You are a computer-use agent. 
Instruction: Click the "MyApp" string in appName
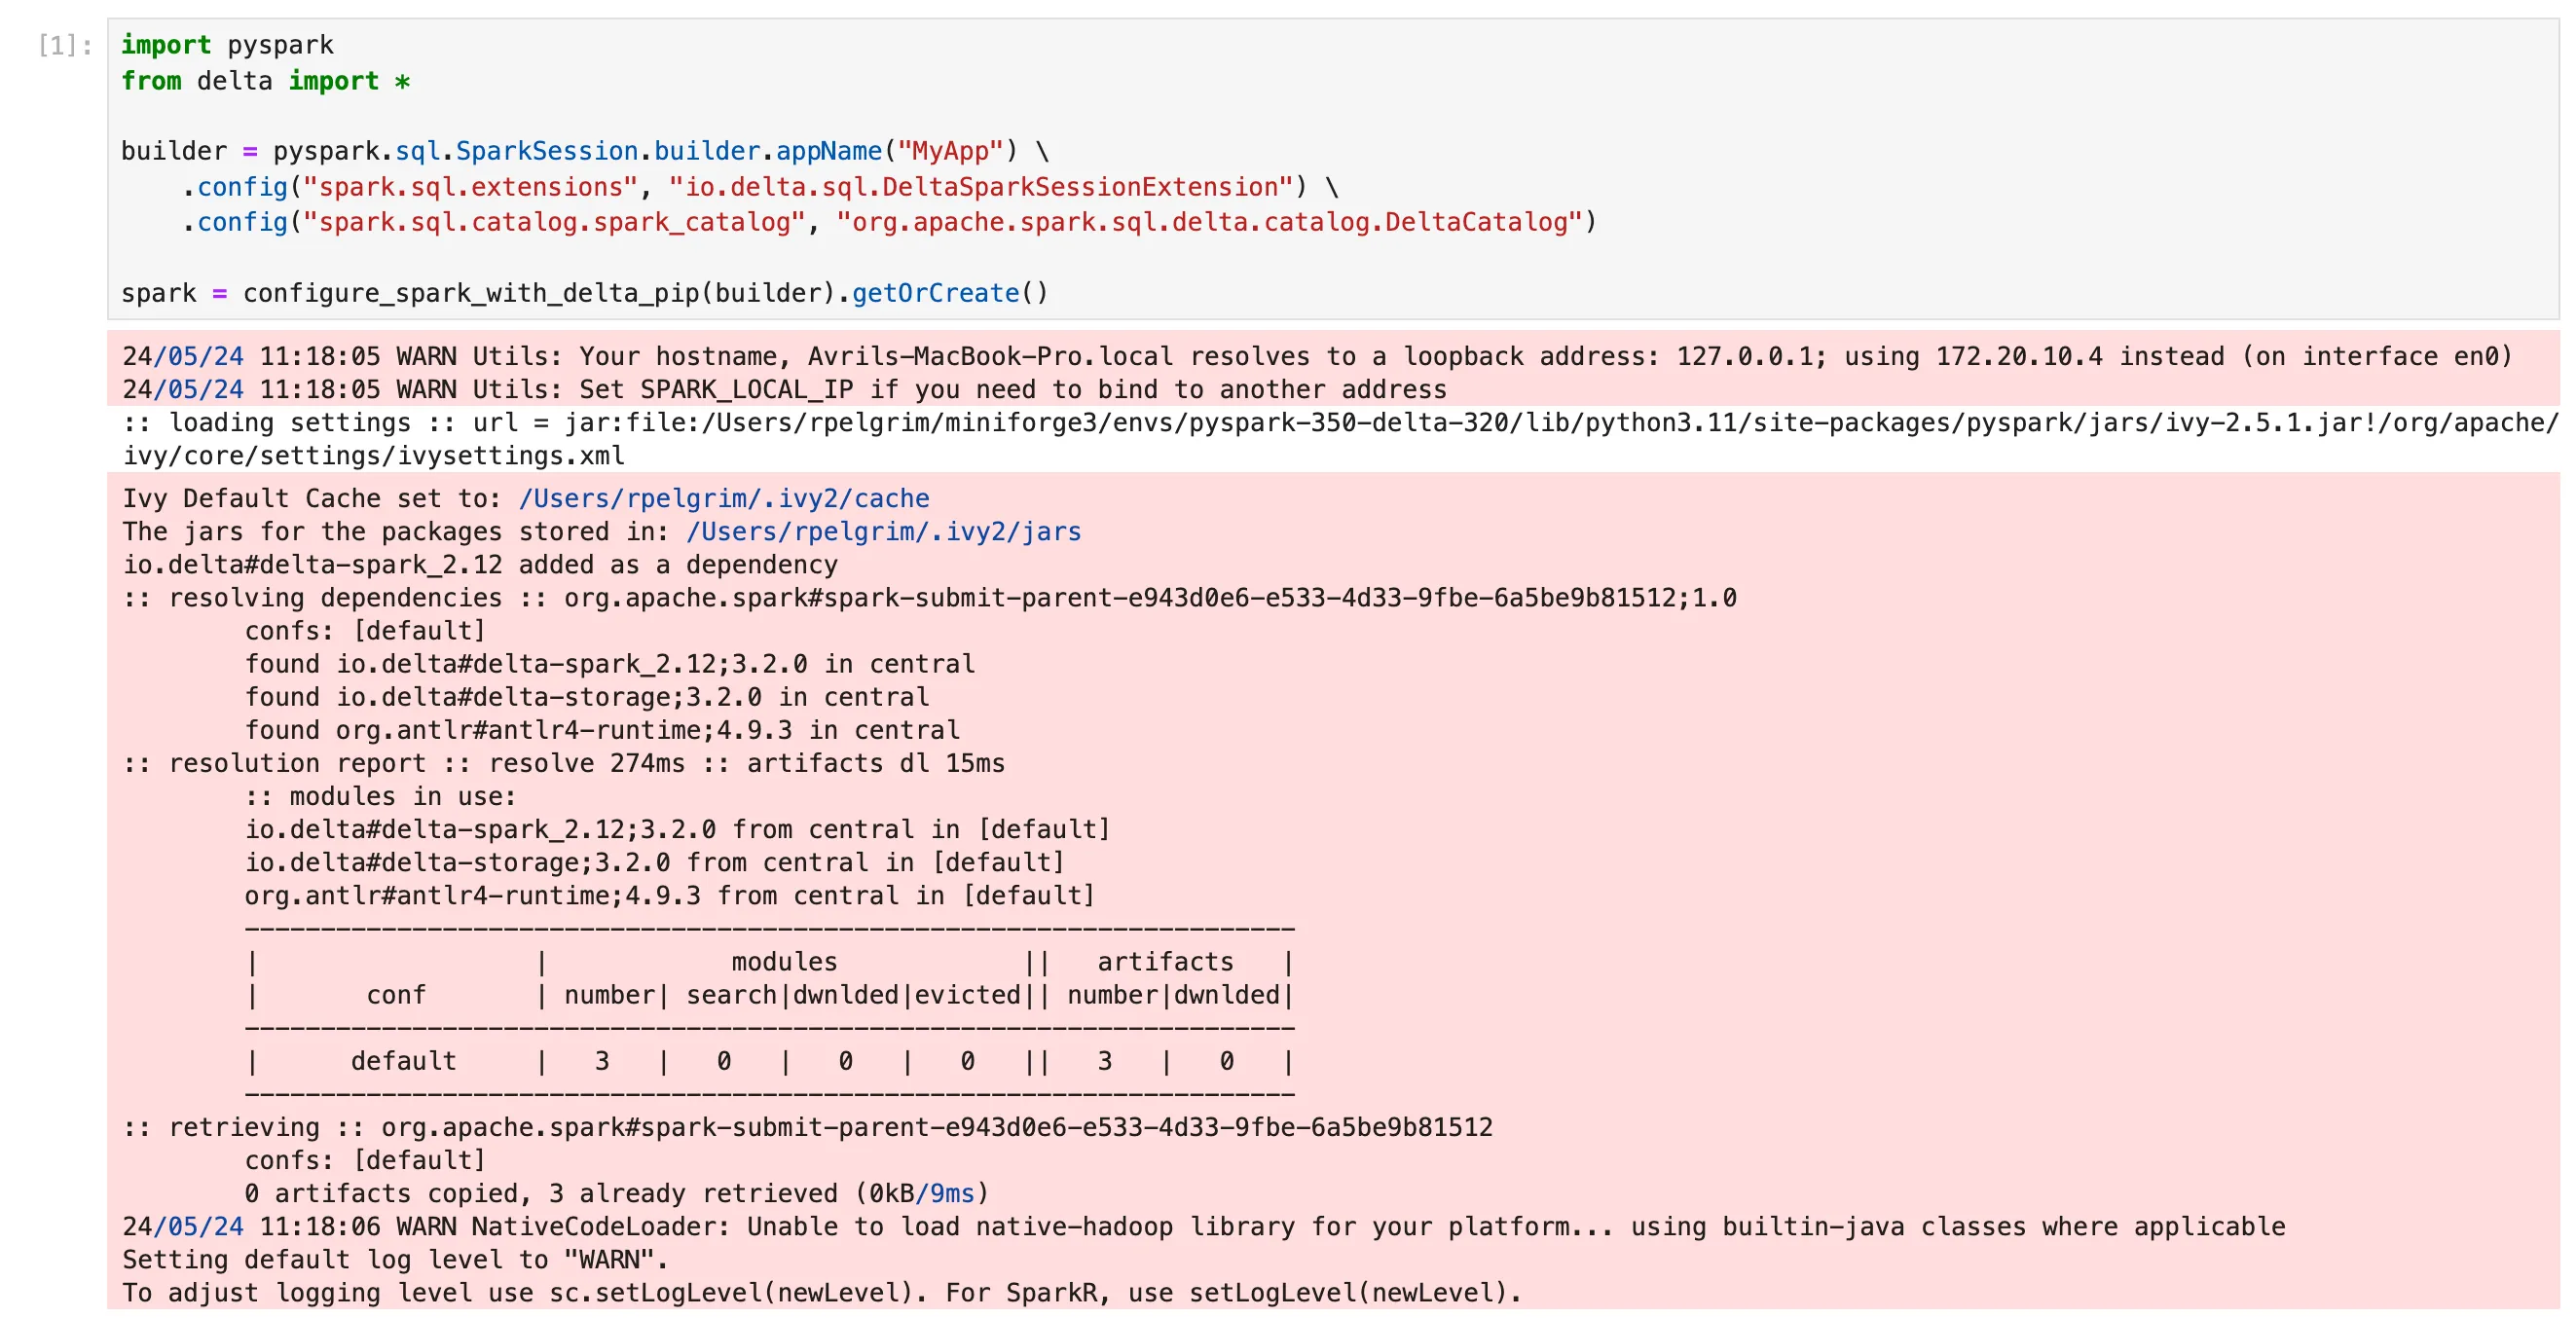point(949,151)
